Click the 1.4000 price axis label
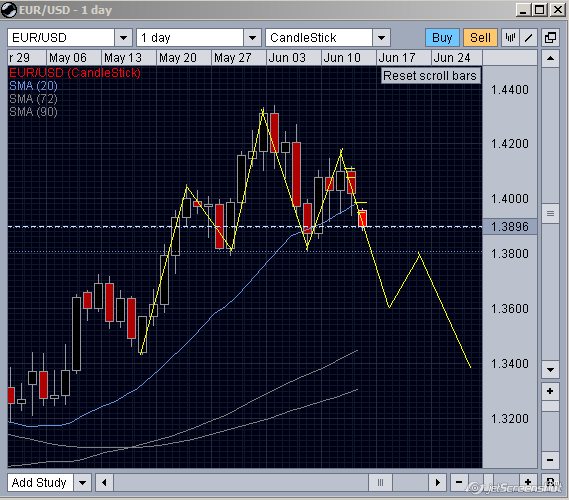This screenshot has width=569, height=500. [509, 199]
